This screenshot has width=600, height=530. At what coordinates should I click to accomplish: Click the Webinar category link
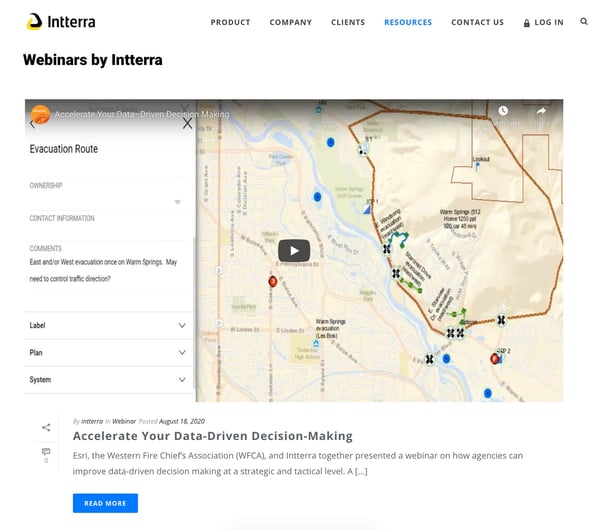point(124,421)
